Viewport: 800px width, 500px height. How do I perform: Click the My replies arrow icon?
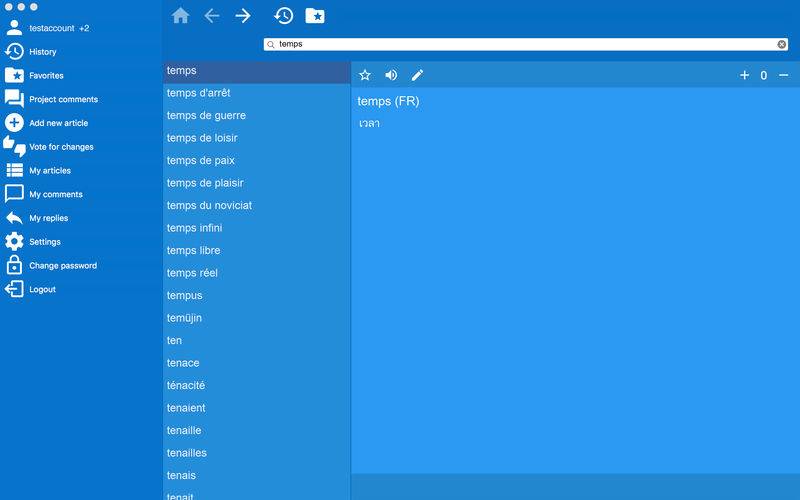14,218
